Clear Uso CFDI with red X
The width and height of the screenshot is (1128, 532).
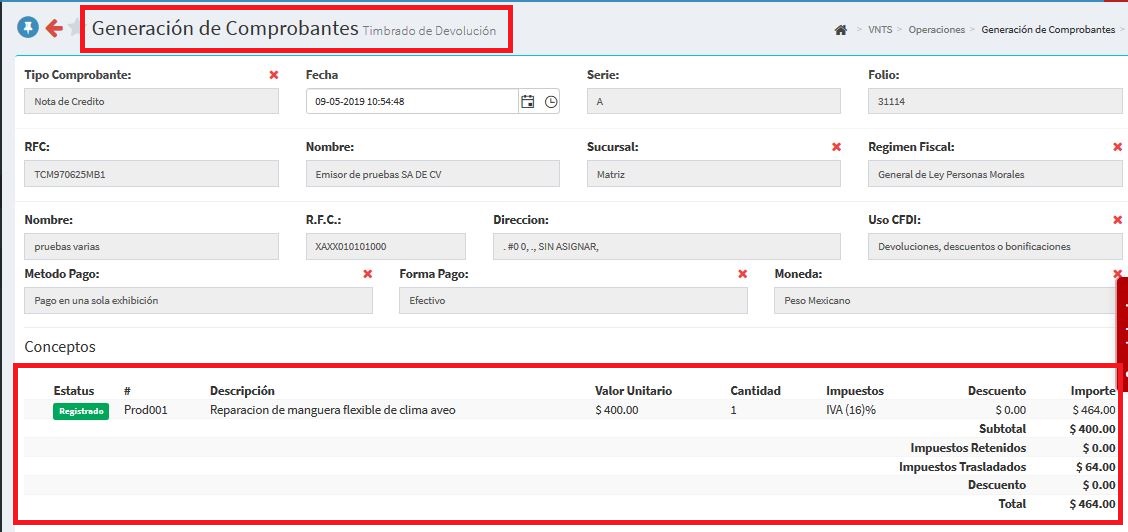[x=1117, y=220]
